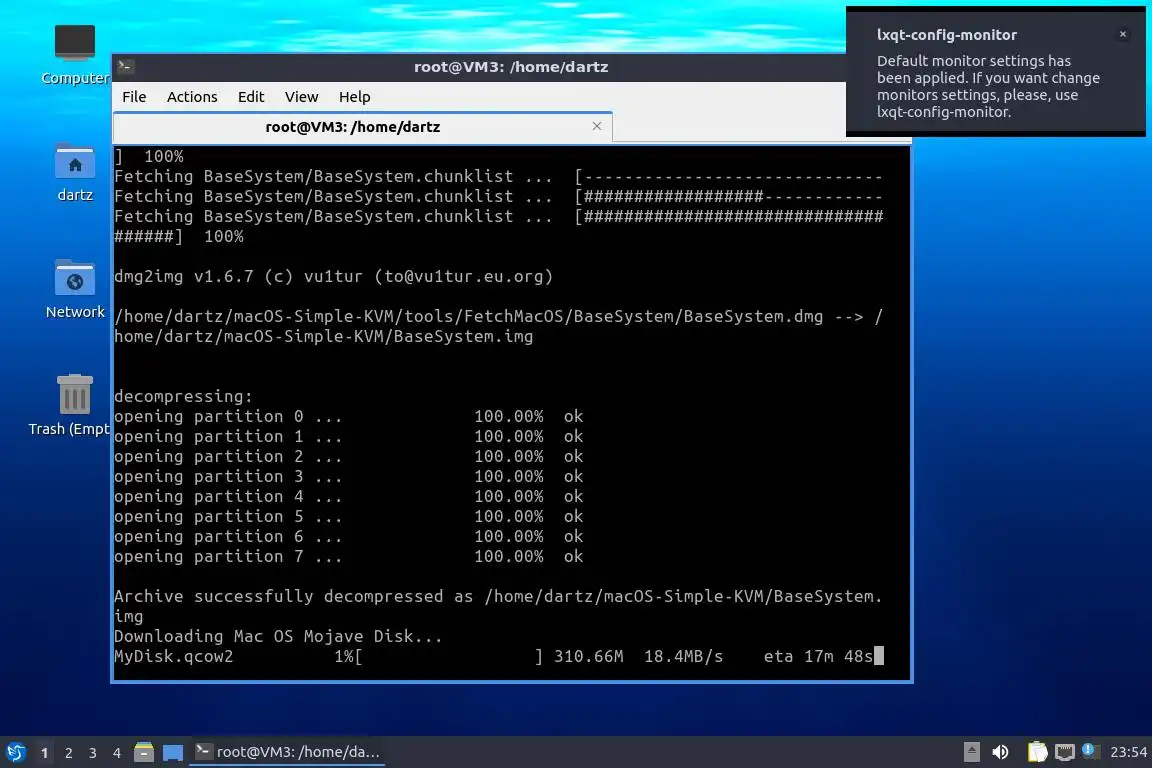Launch the file manager from the panel
This screenshot has width=1152, height=768.
[144, 752]
